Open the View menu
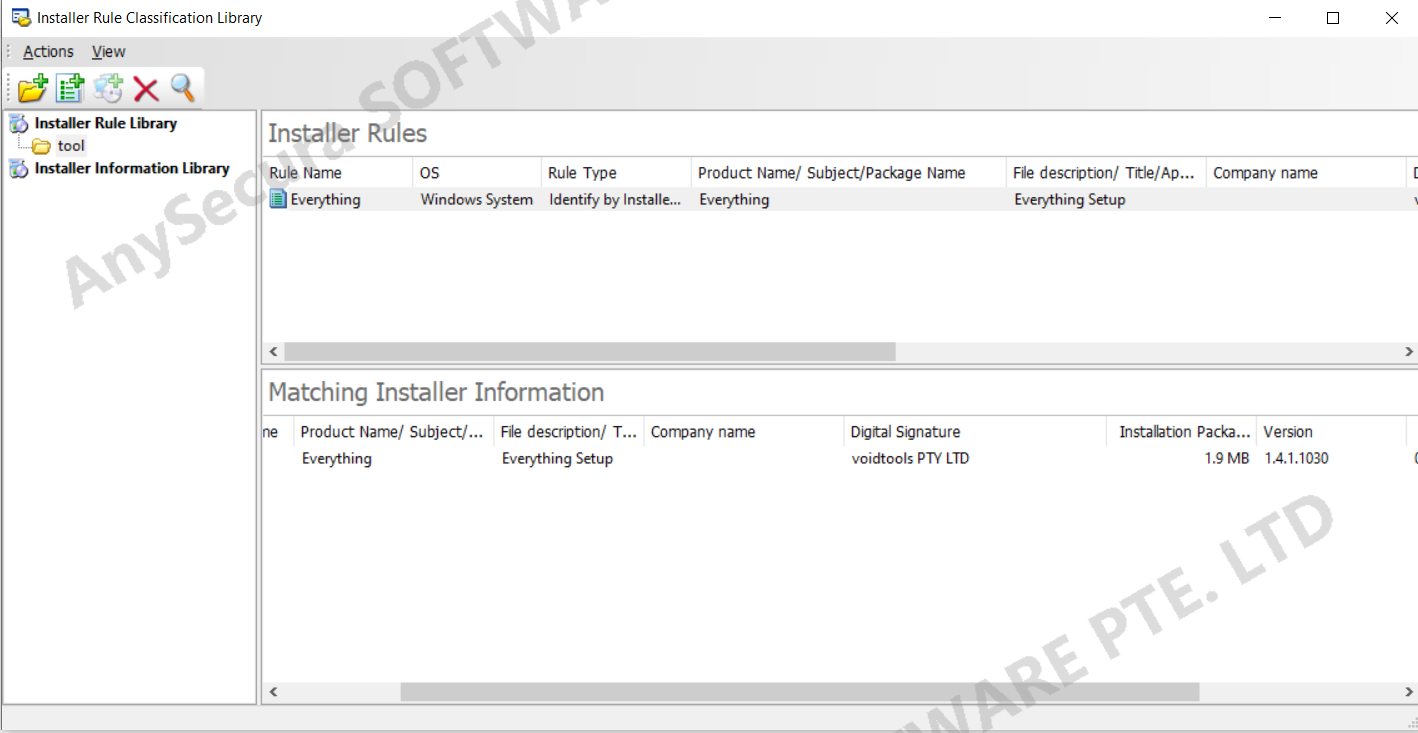The width and height of the screenshot is (1418, 733). [108, 52]
